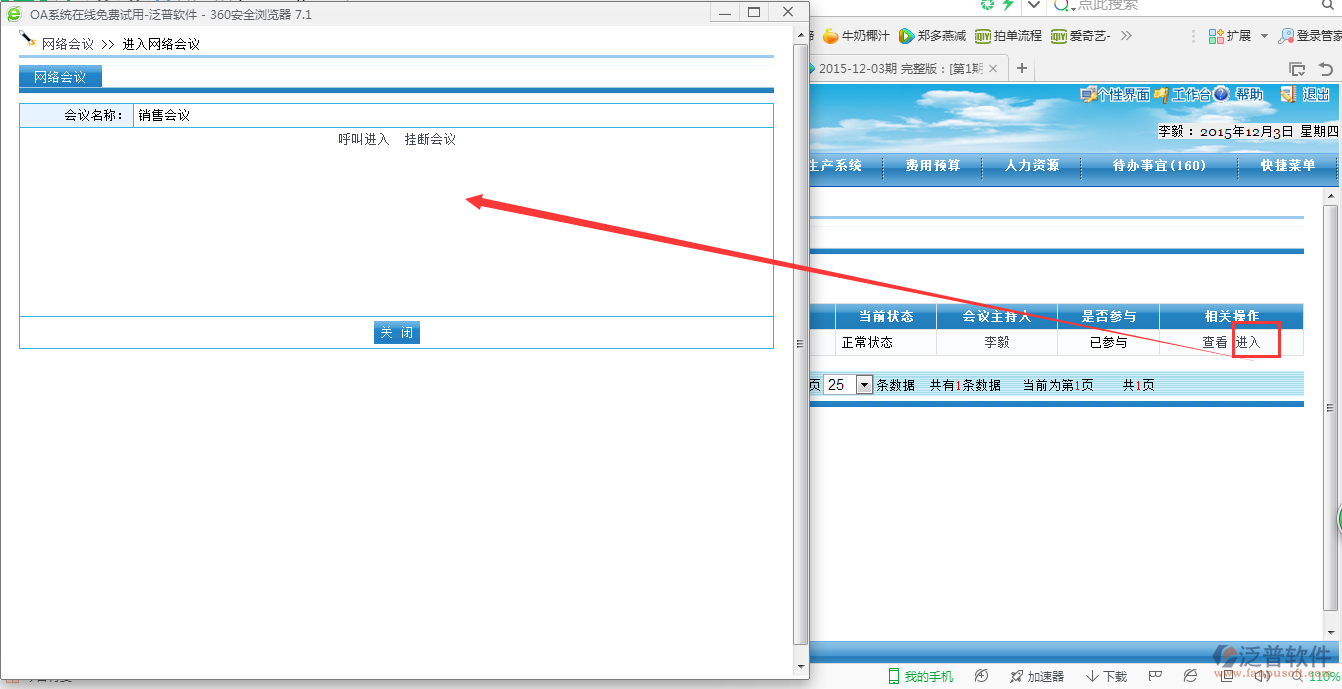Open 个性界面 personalization link
Viewport: 1342px width, 689px height.
(1115, 95)
